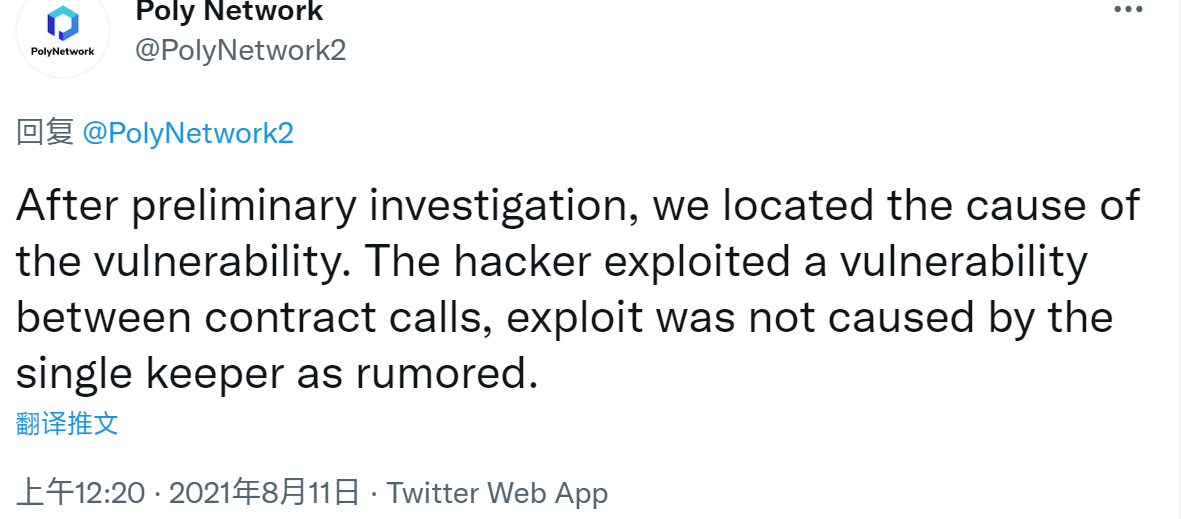Click the 2021年8月11日 date
The height and width of the screenshot is (519, 1181).
pyautogui.click(x=264, y=493)
